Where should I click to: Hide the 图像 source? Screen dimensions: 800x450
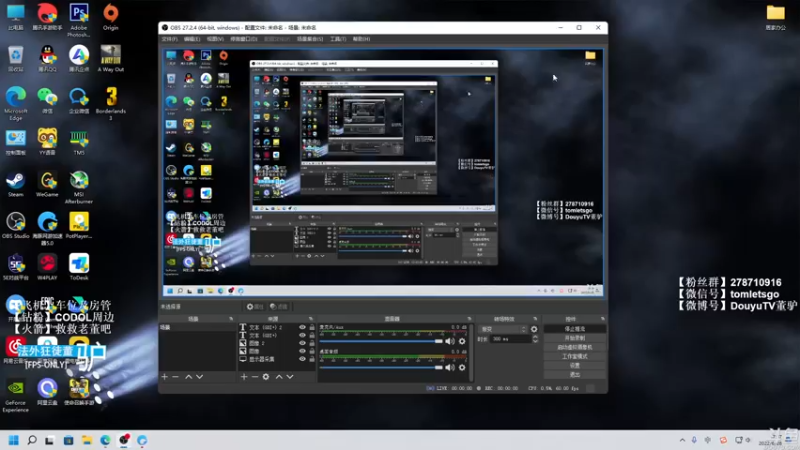tap(302, 351)
